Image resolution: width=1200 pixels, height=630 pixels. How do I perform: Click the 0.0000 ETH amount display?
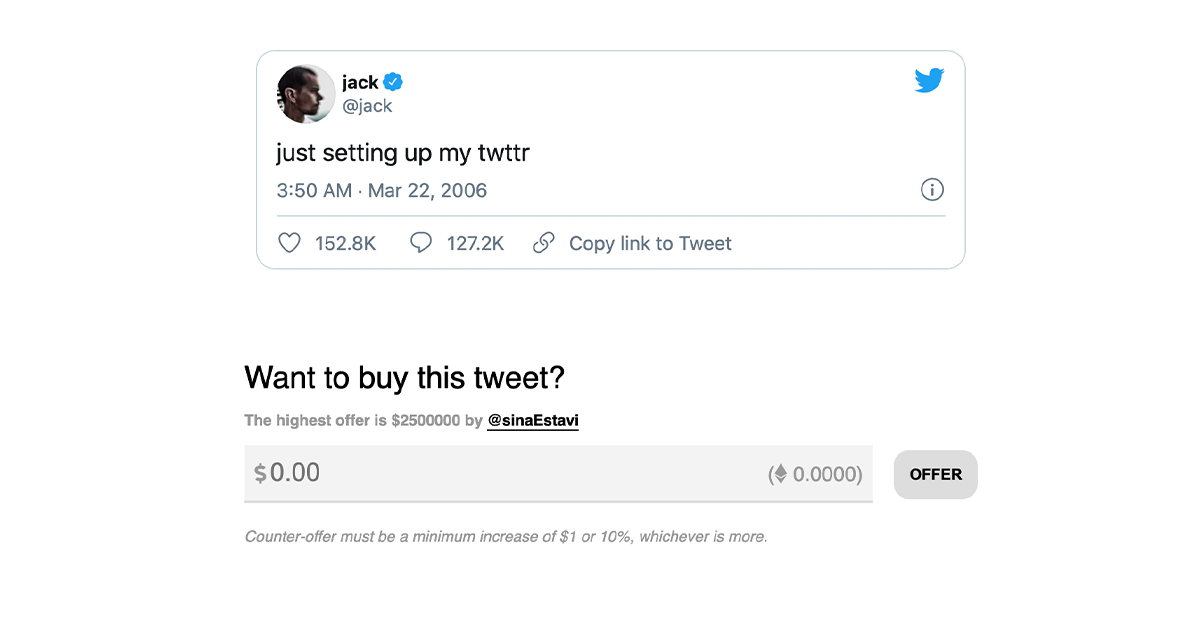tap(825, 474)
